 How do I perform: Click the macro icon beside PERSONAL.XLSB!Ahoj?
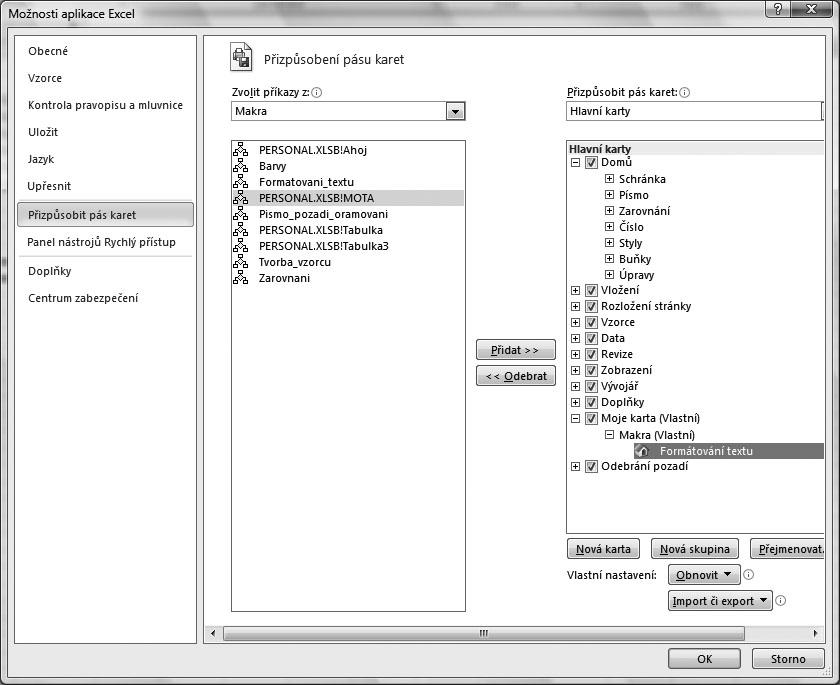241,150
